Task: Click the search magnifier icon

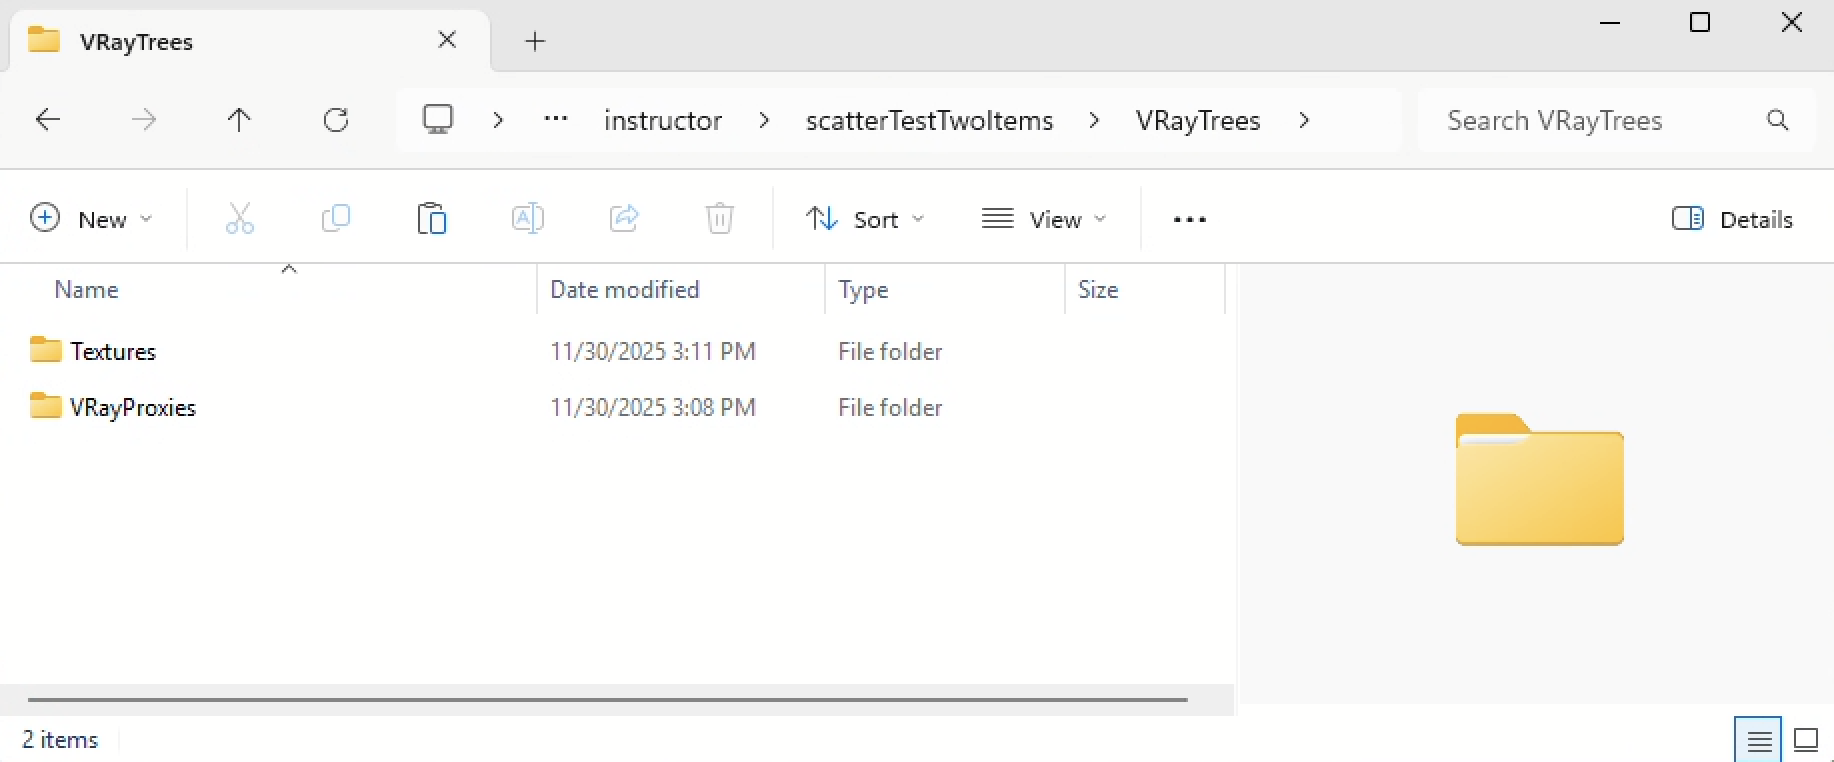Action: (1777, 121)
